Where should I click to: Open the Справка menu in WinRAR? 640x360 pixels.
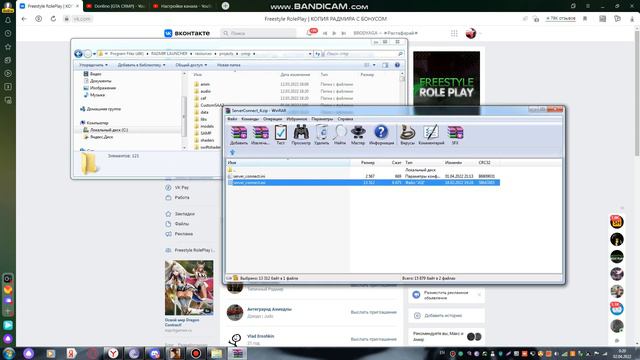point(345,119)
